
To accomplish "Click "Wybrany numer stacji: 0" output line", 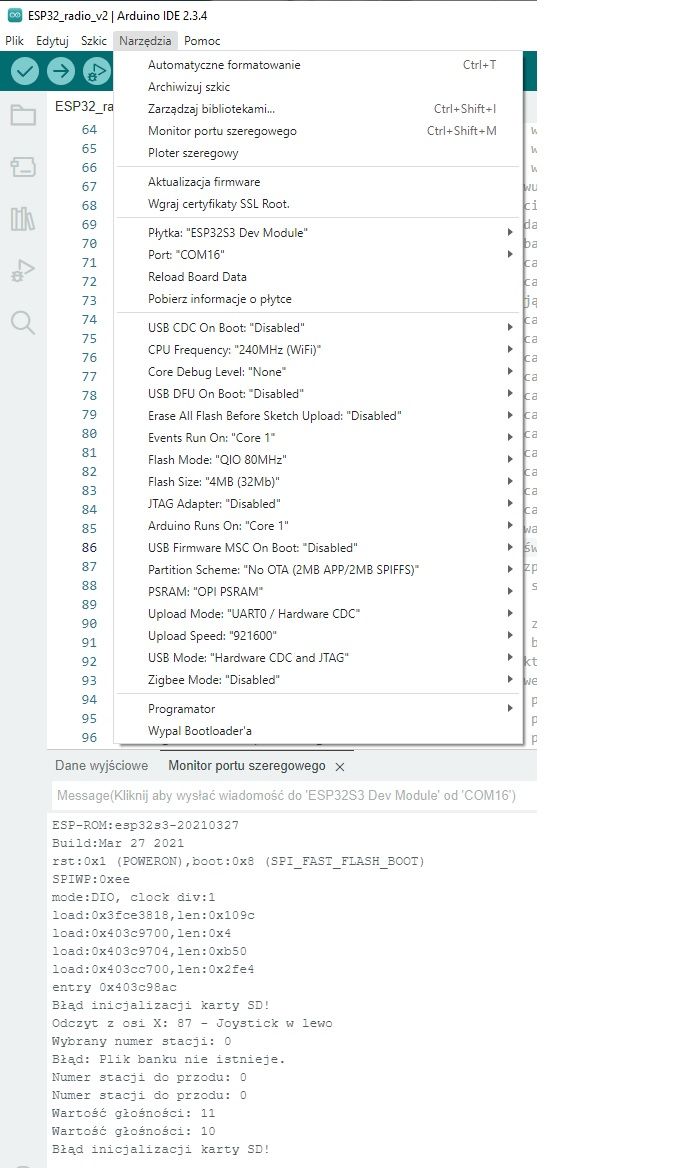I will click(142, 1041).
